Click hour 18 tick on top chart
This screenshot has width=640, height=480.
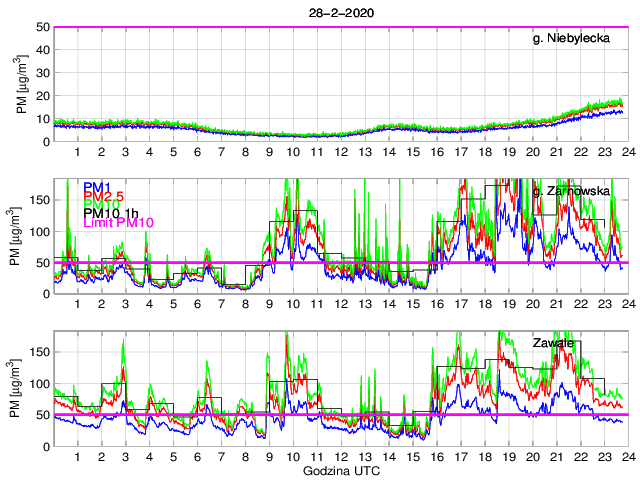[x=484, y=152]
